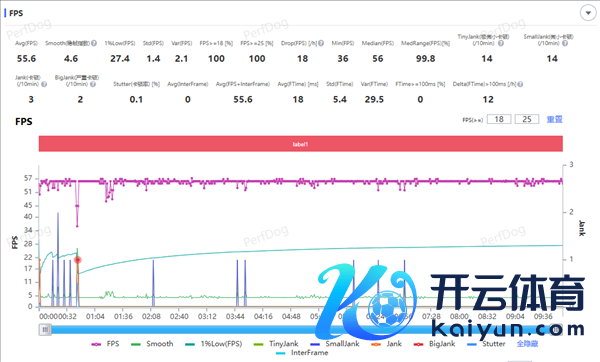This screenshot has height=362, width=600.
Task: Click the Var(FTime) value 29.5
Action: 374,100
